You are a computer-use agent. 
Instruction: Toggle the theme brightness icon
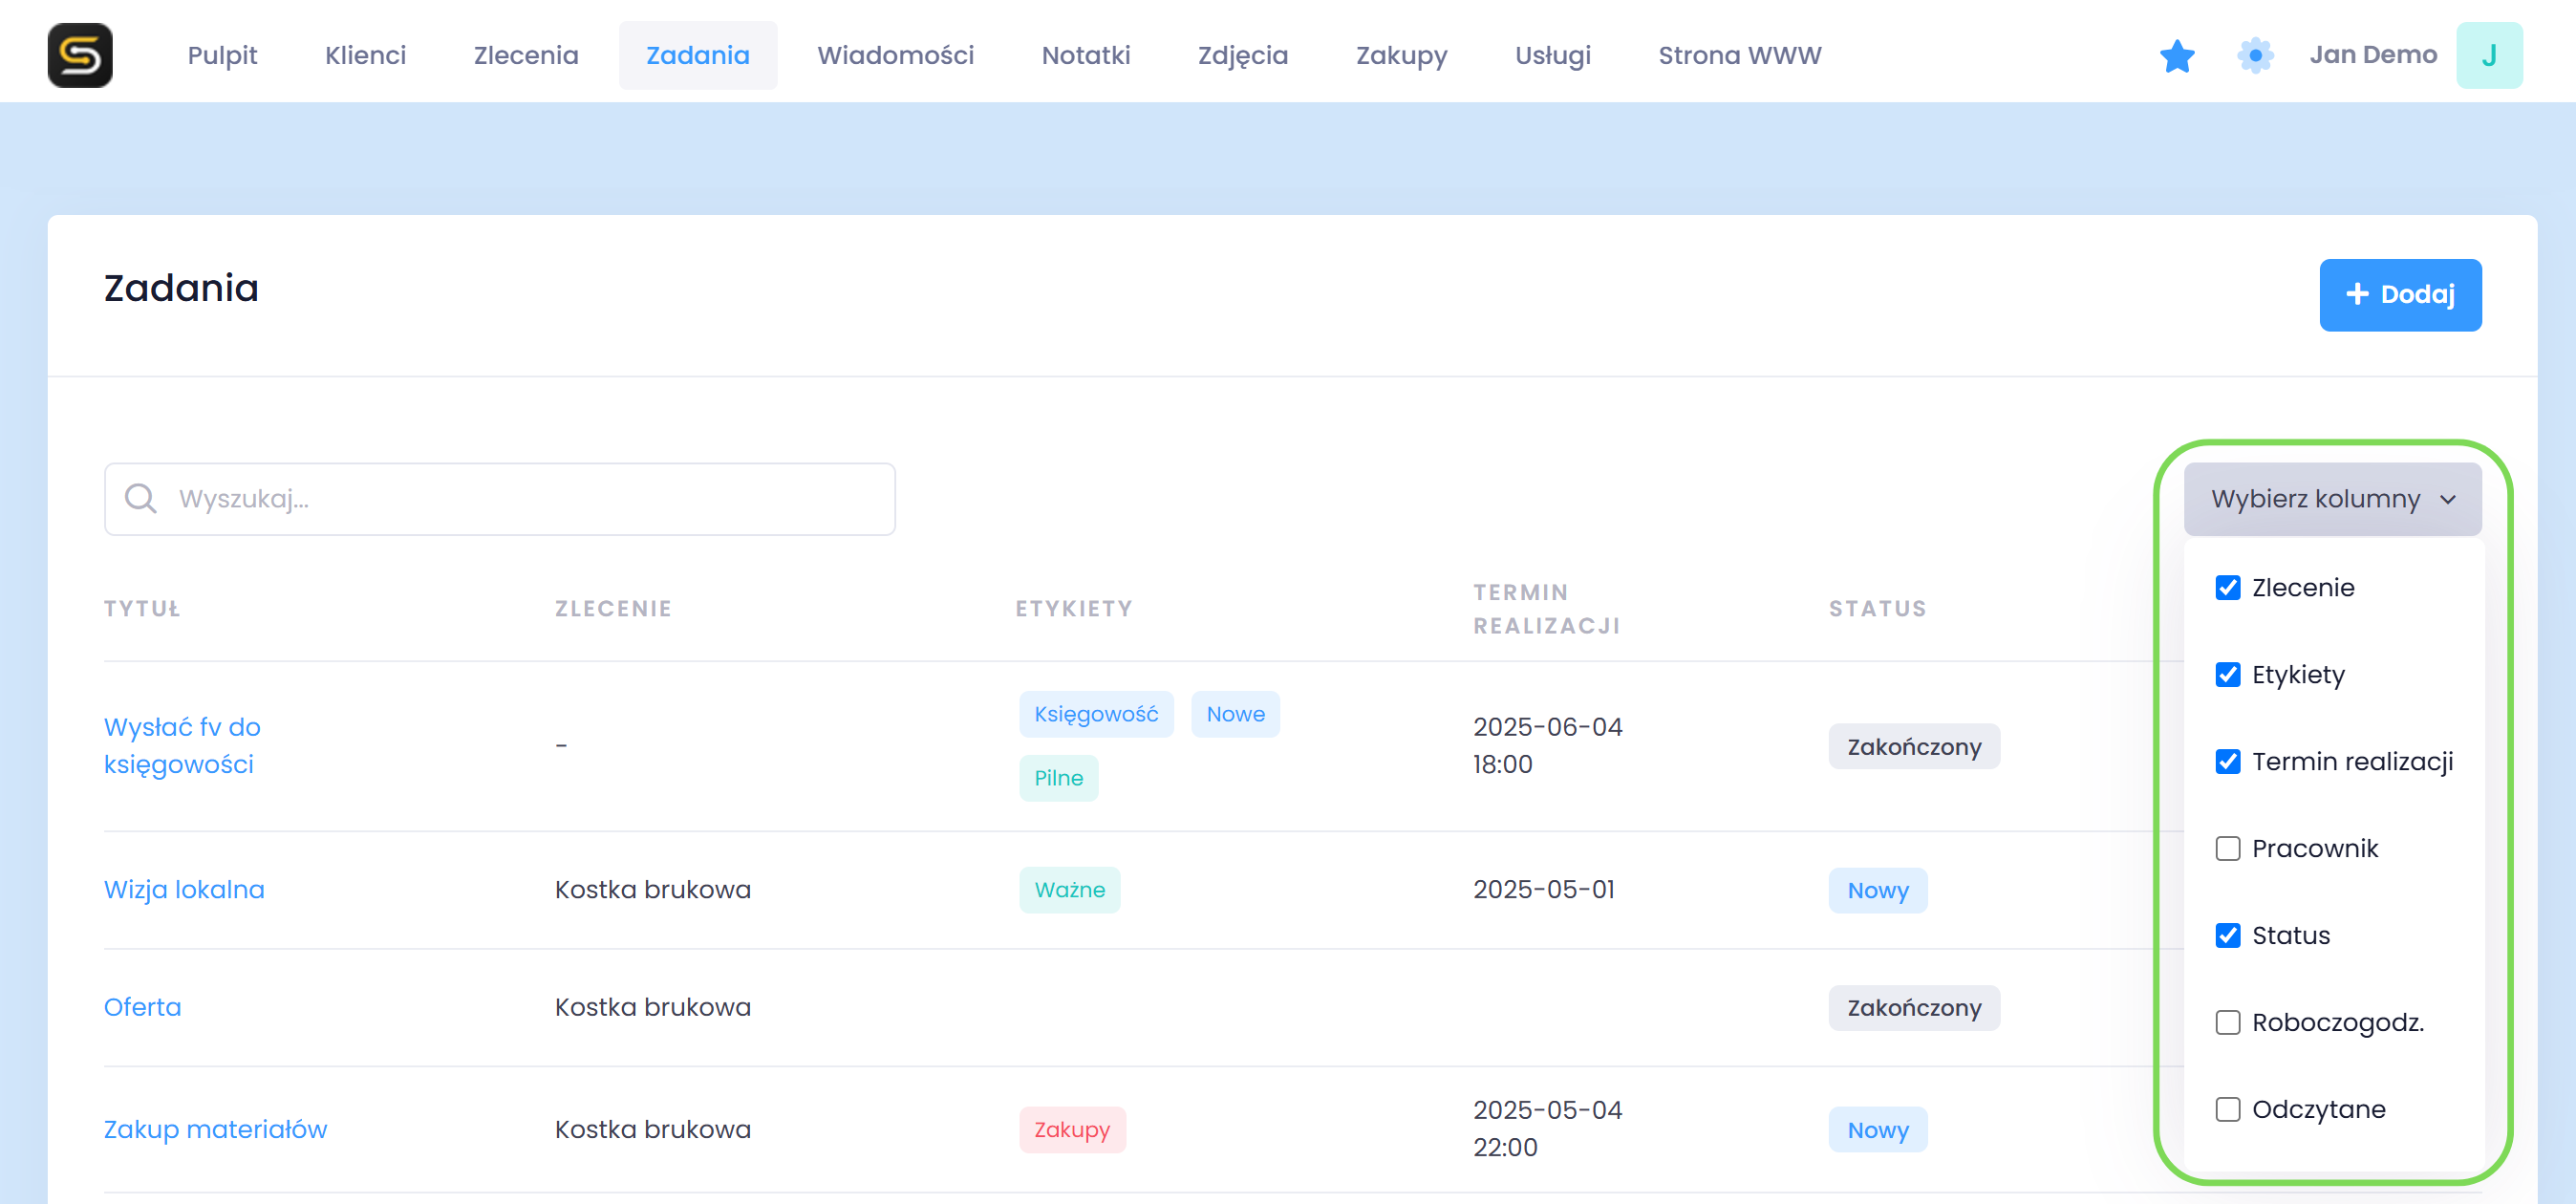click(2255, 55)
